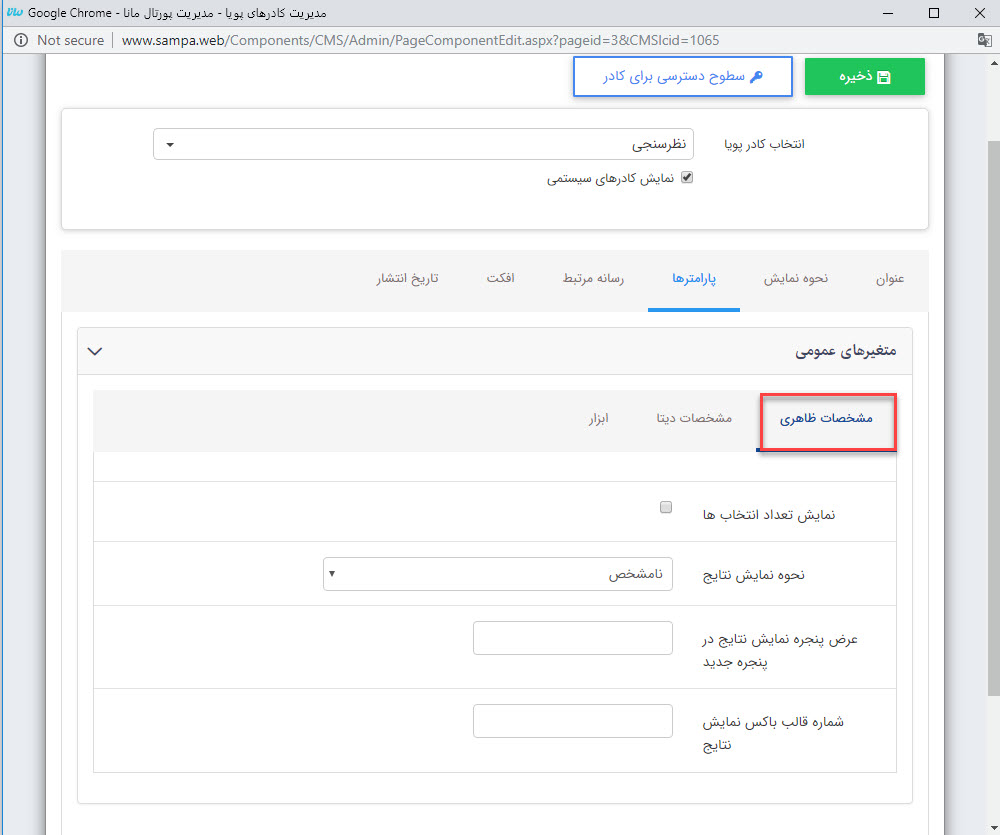Uncheck نمایش کادرهای سیستمی checkbox

click(686, 178)
